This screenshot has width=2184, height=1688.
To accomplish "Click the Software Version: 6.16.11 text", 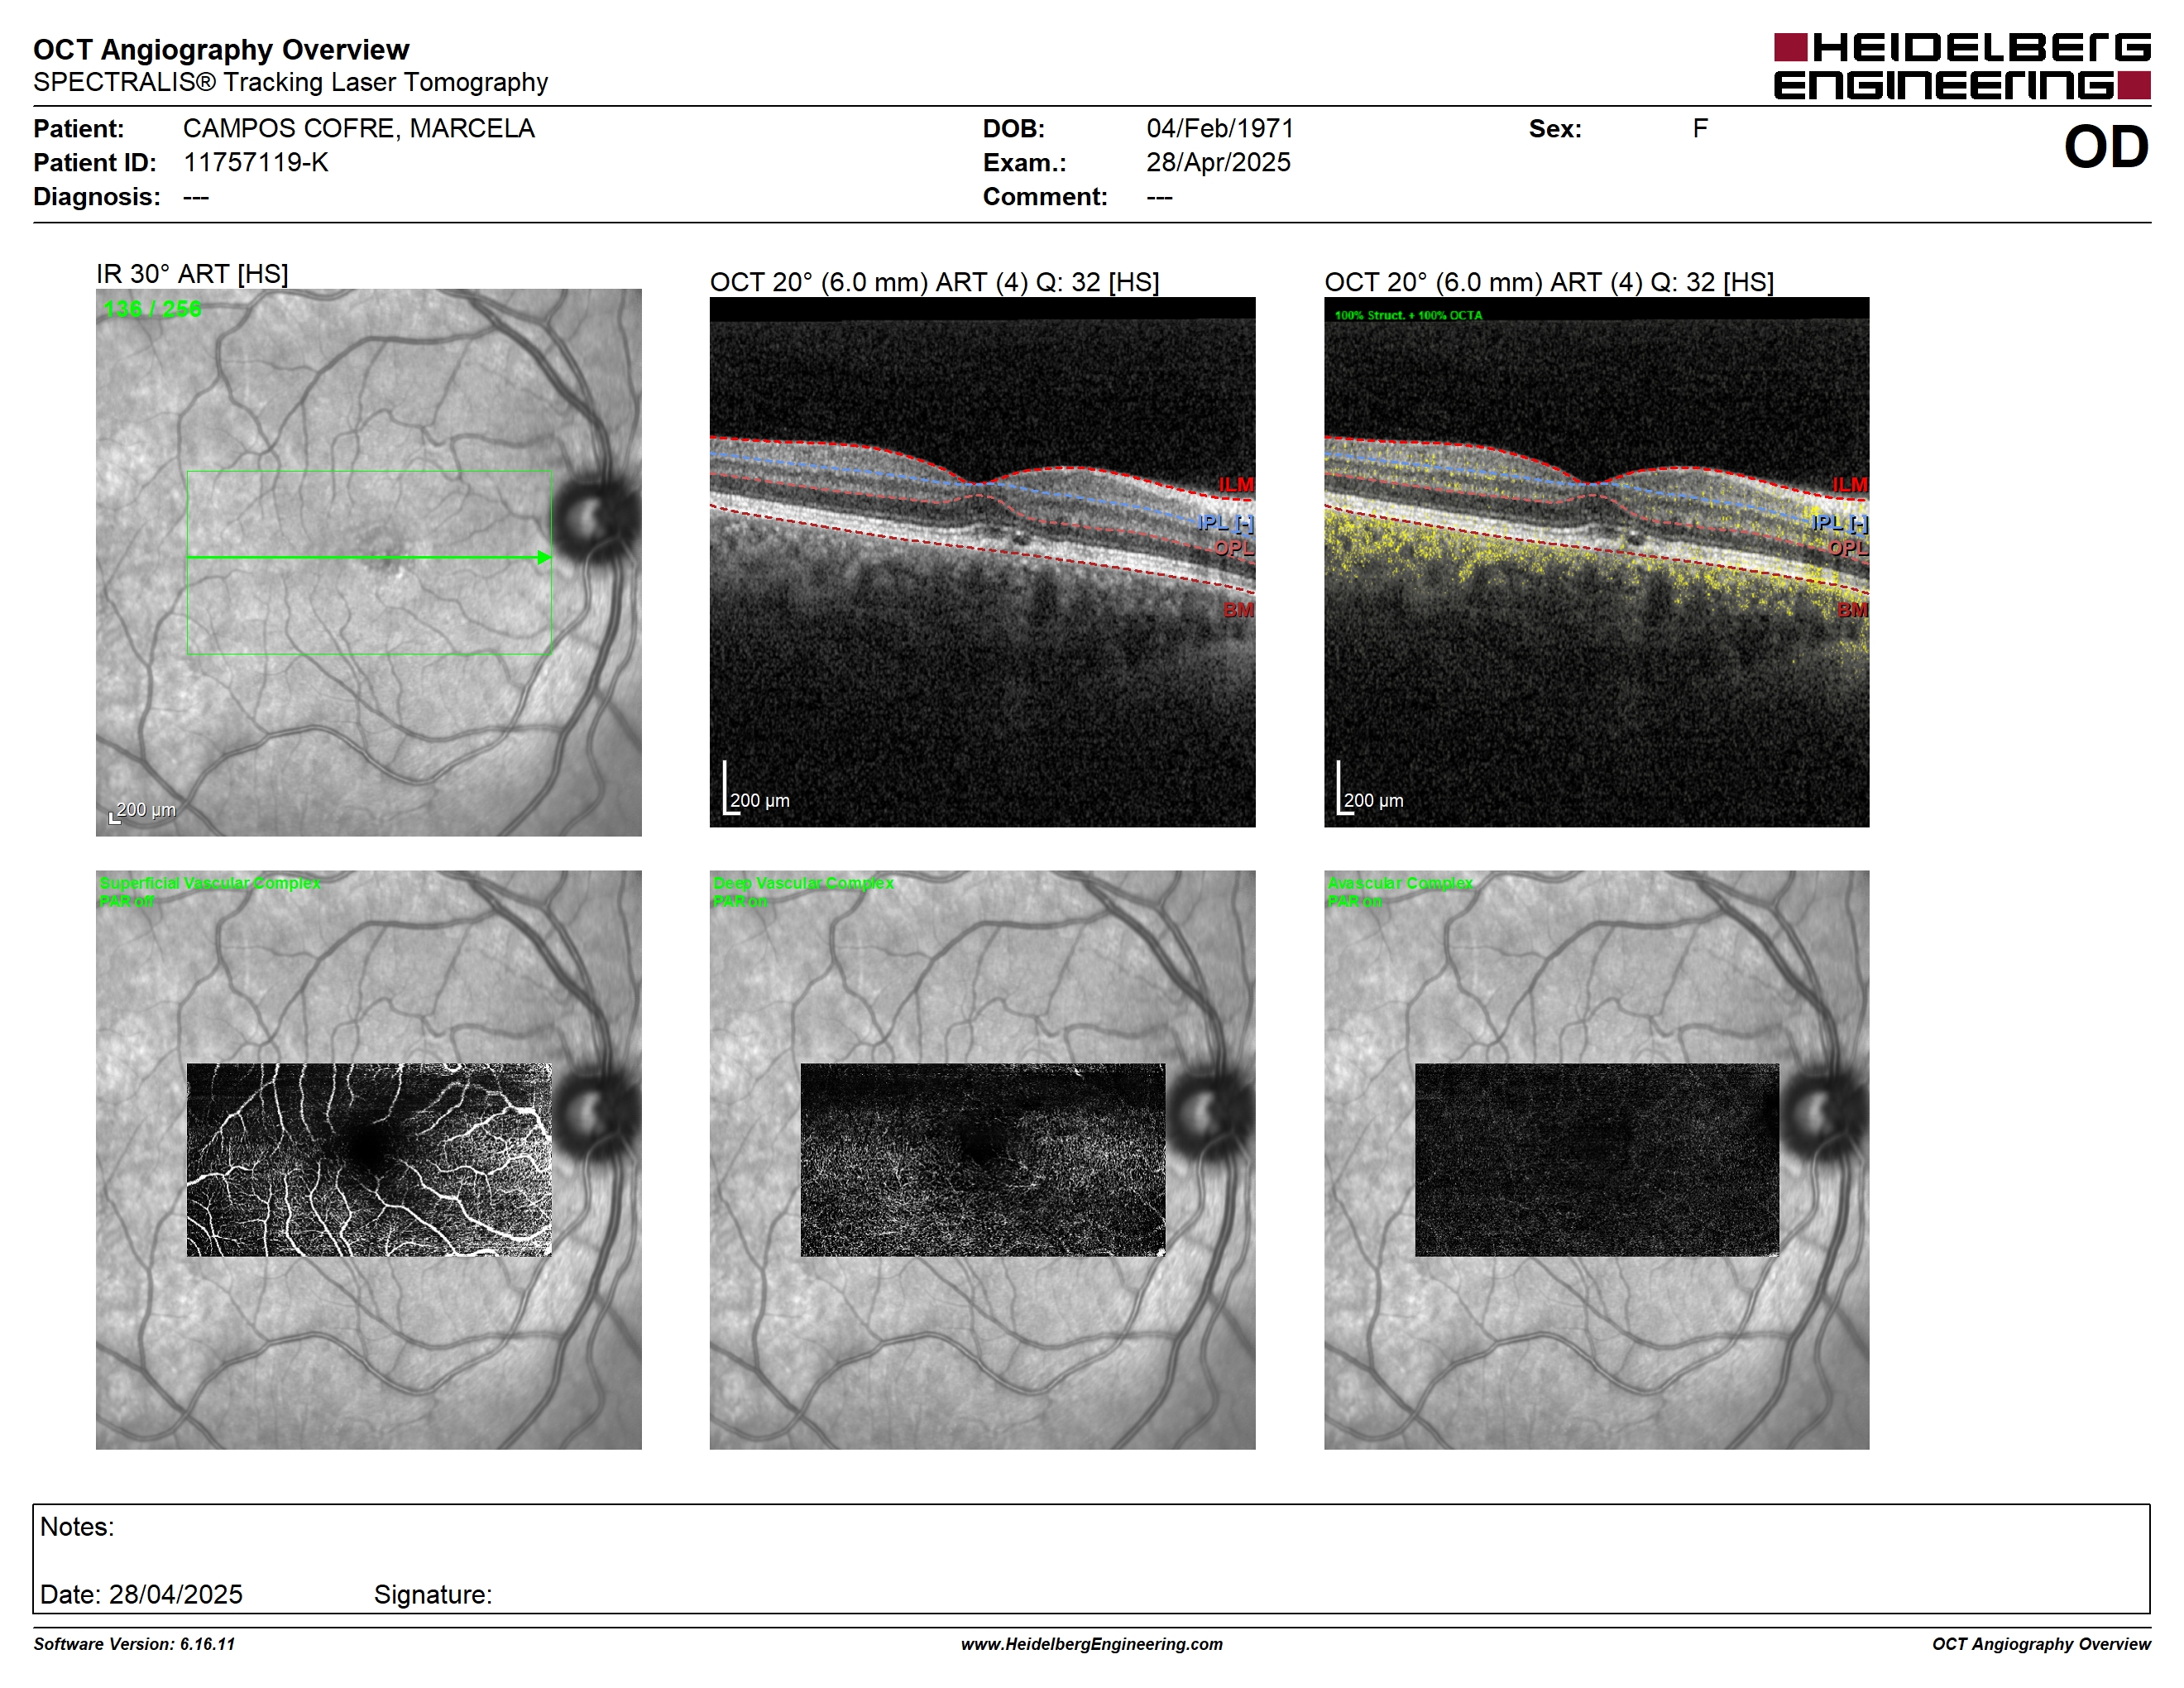I will pos(134,1644).
